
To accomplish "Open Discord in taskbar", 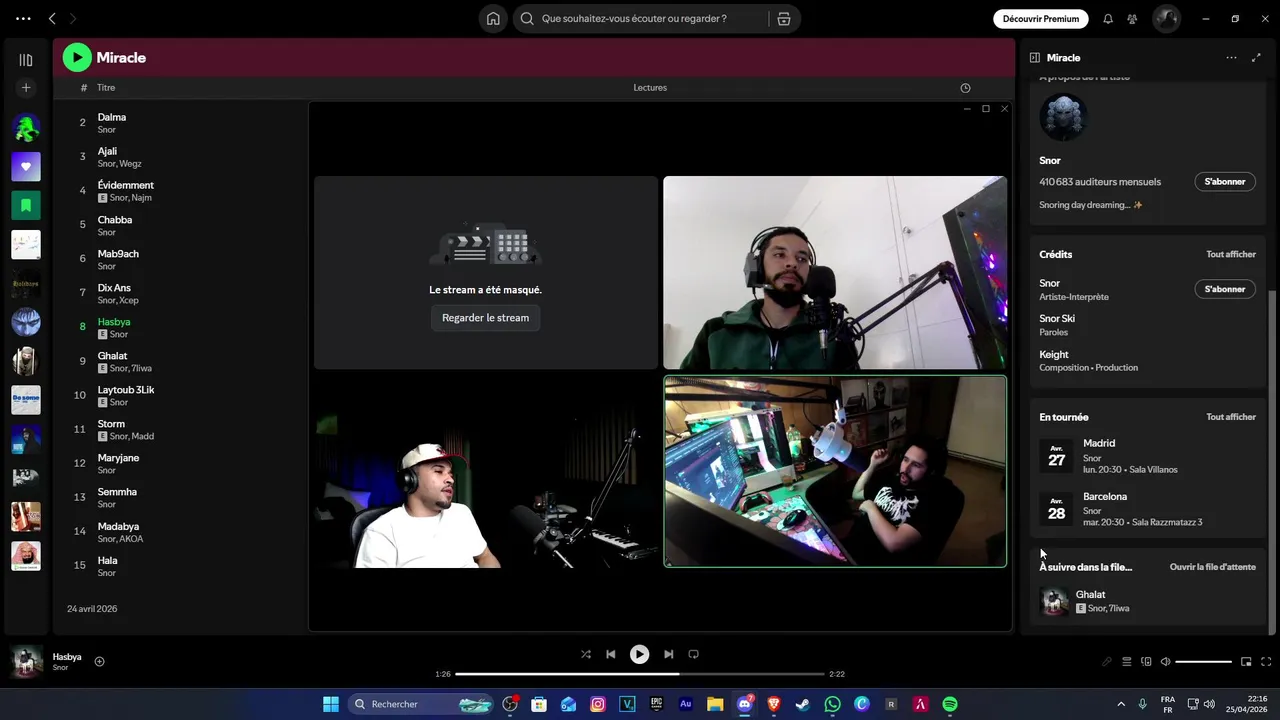I will tap(745, 704).
